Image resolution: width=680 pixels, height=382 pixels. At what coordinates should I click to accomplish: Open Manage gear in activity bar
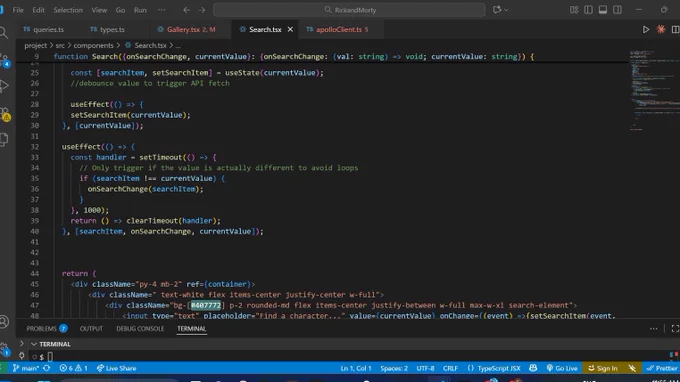tap(4, 348)
